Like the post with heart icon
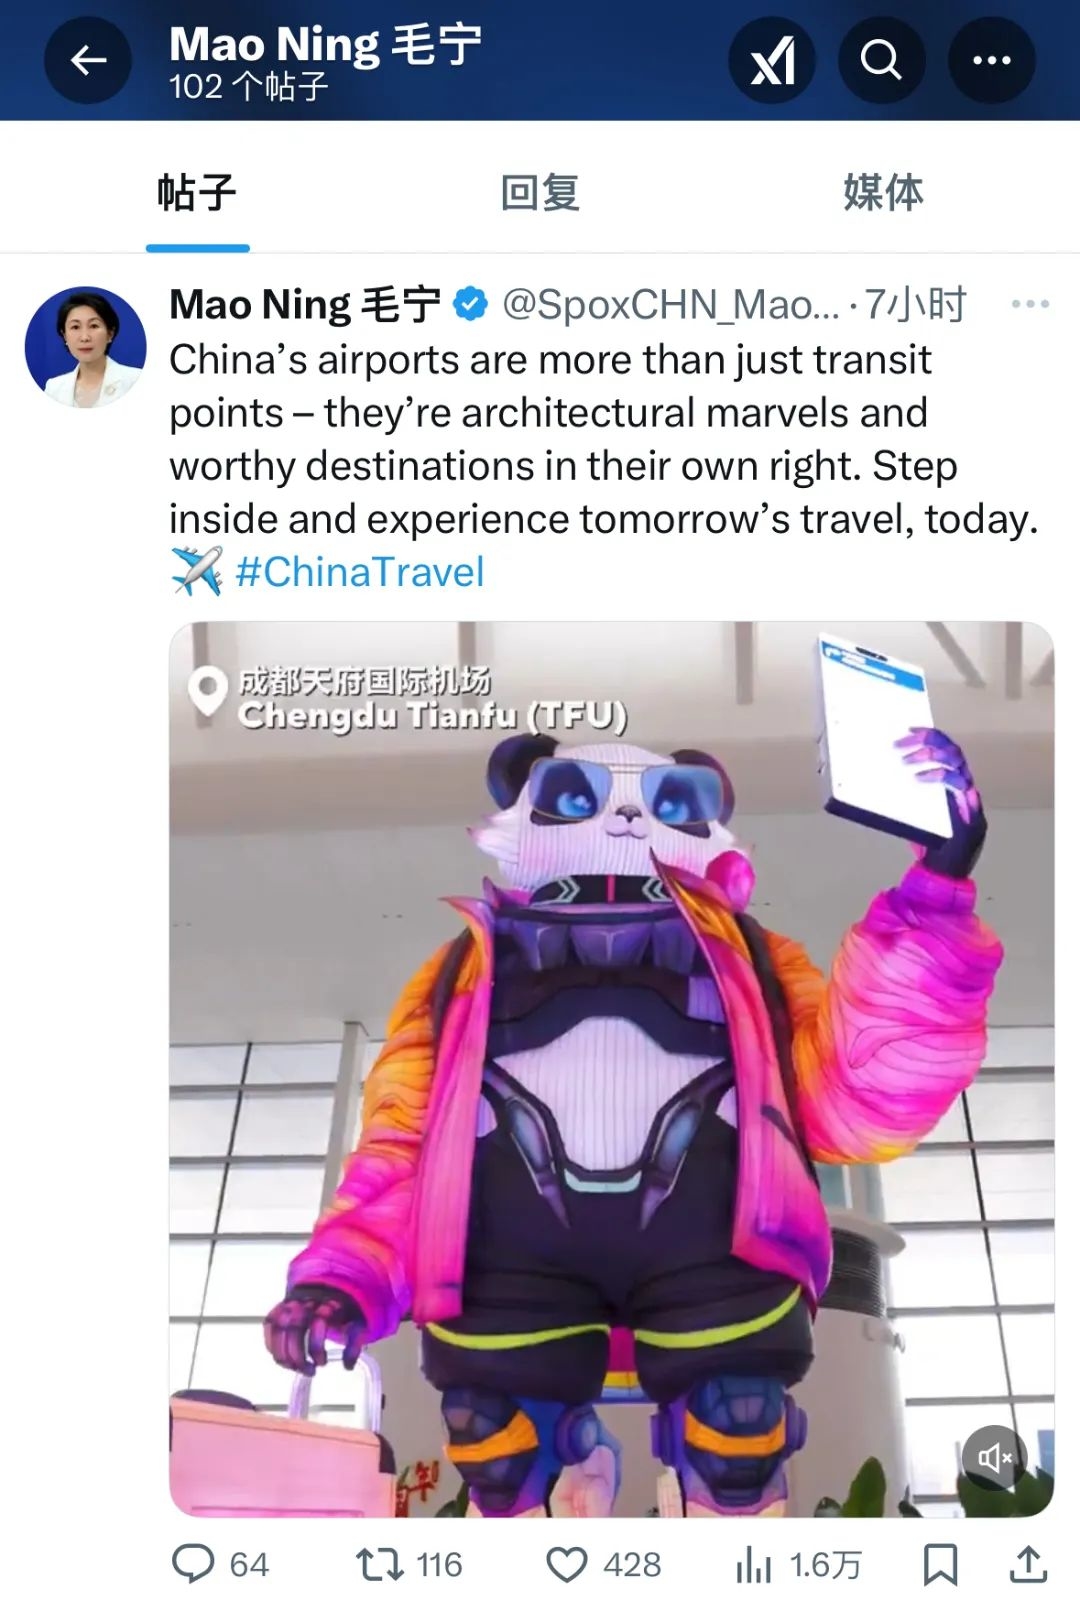This screenshot has height=1608, width=1080. [x=566, y=1565]
